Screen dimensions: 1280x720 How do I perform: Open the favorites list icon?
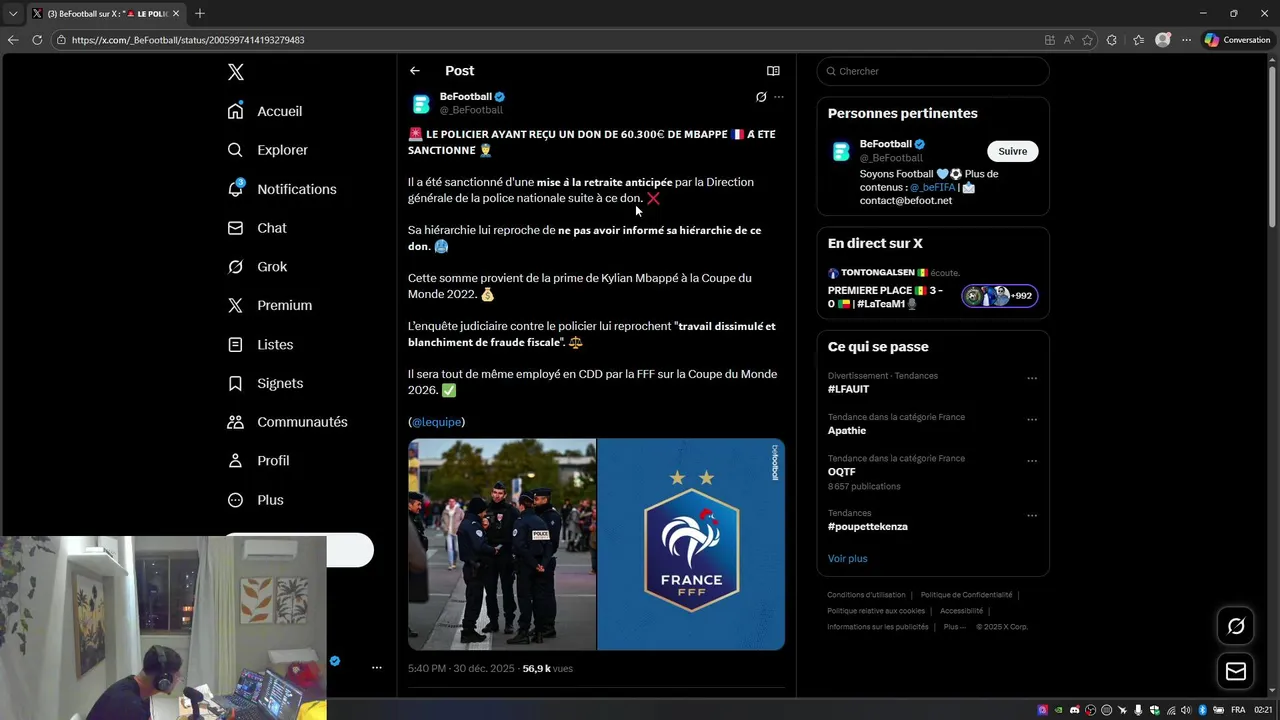[1138, 40]
